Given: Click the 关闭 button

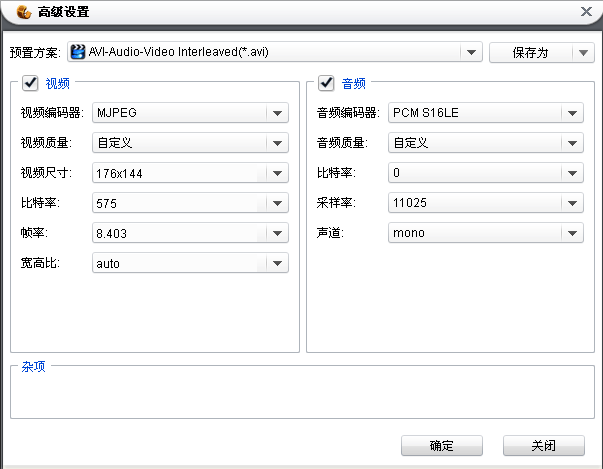Looking at the screenshot, I should click(544, 446).
